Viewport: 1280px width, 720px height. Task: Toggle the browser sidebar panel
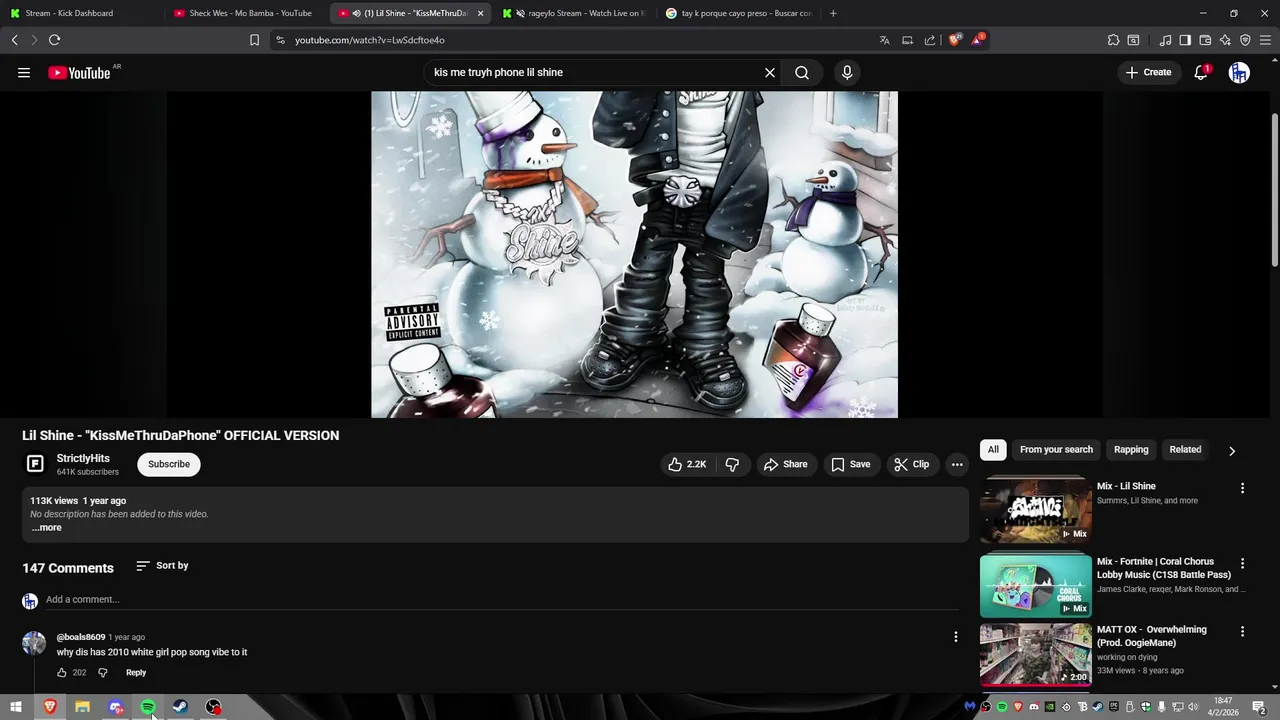pos(1185,40)
